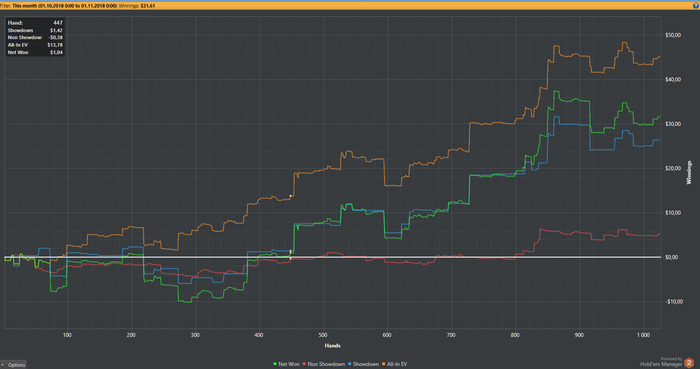Screen dimensions: 700x369
Task: Open the help icon in filter bar
Action: point(696,6)
